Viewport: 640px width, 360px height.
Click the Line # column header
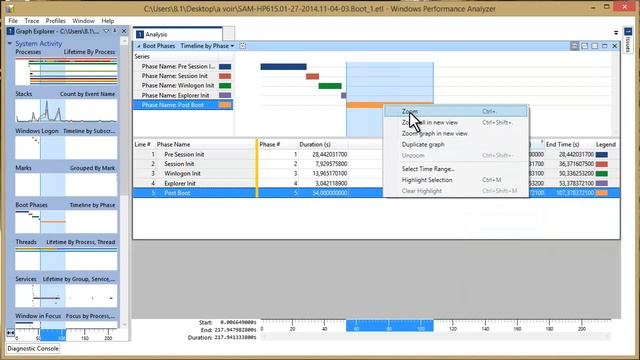coord(142,144)
